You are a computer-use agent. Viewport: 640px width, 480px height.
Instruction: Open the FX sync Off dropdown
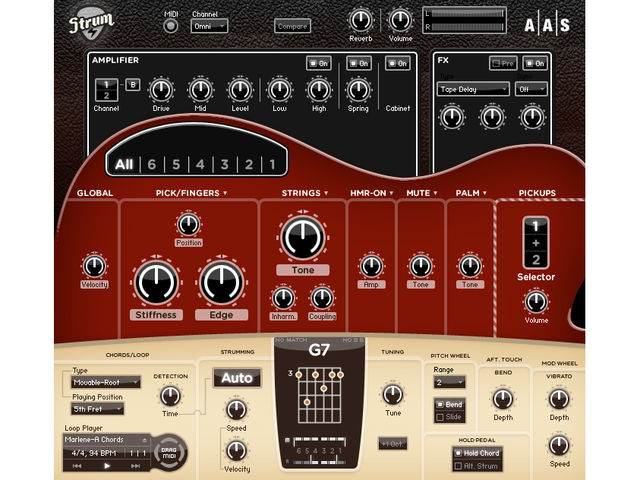click(x=531, y=89)
